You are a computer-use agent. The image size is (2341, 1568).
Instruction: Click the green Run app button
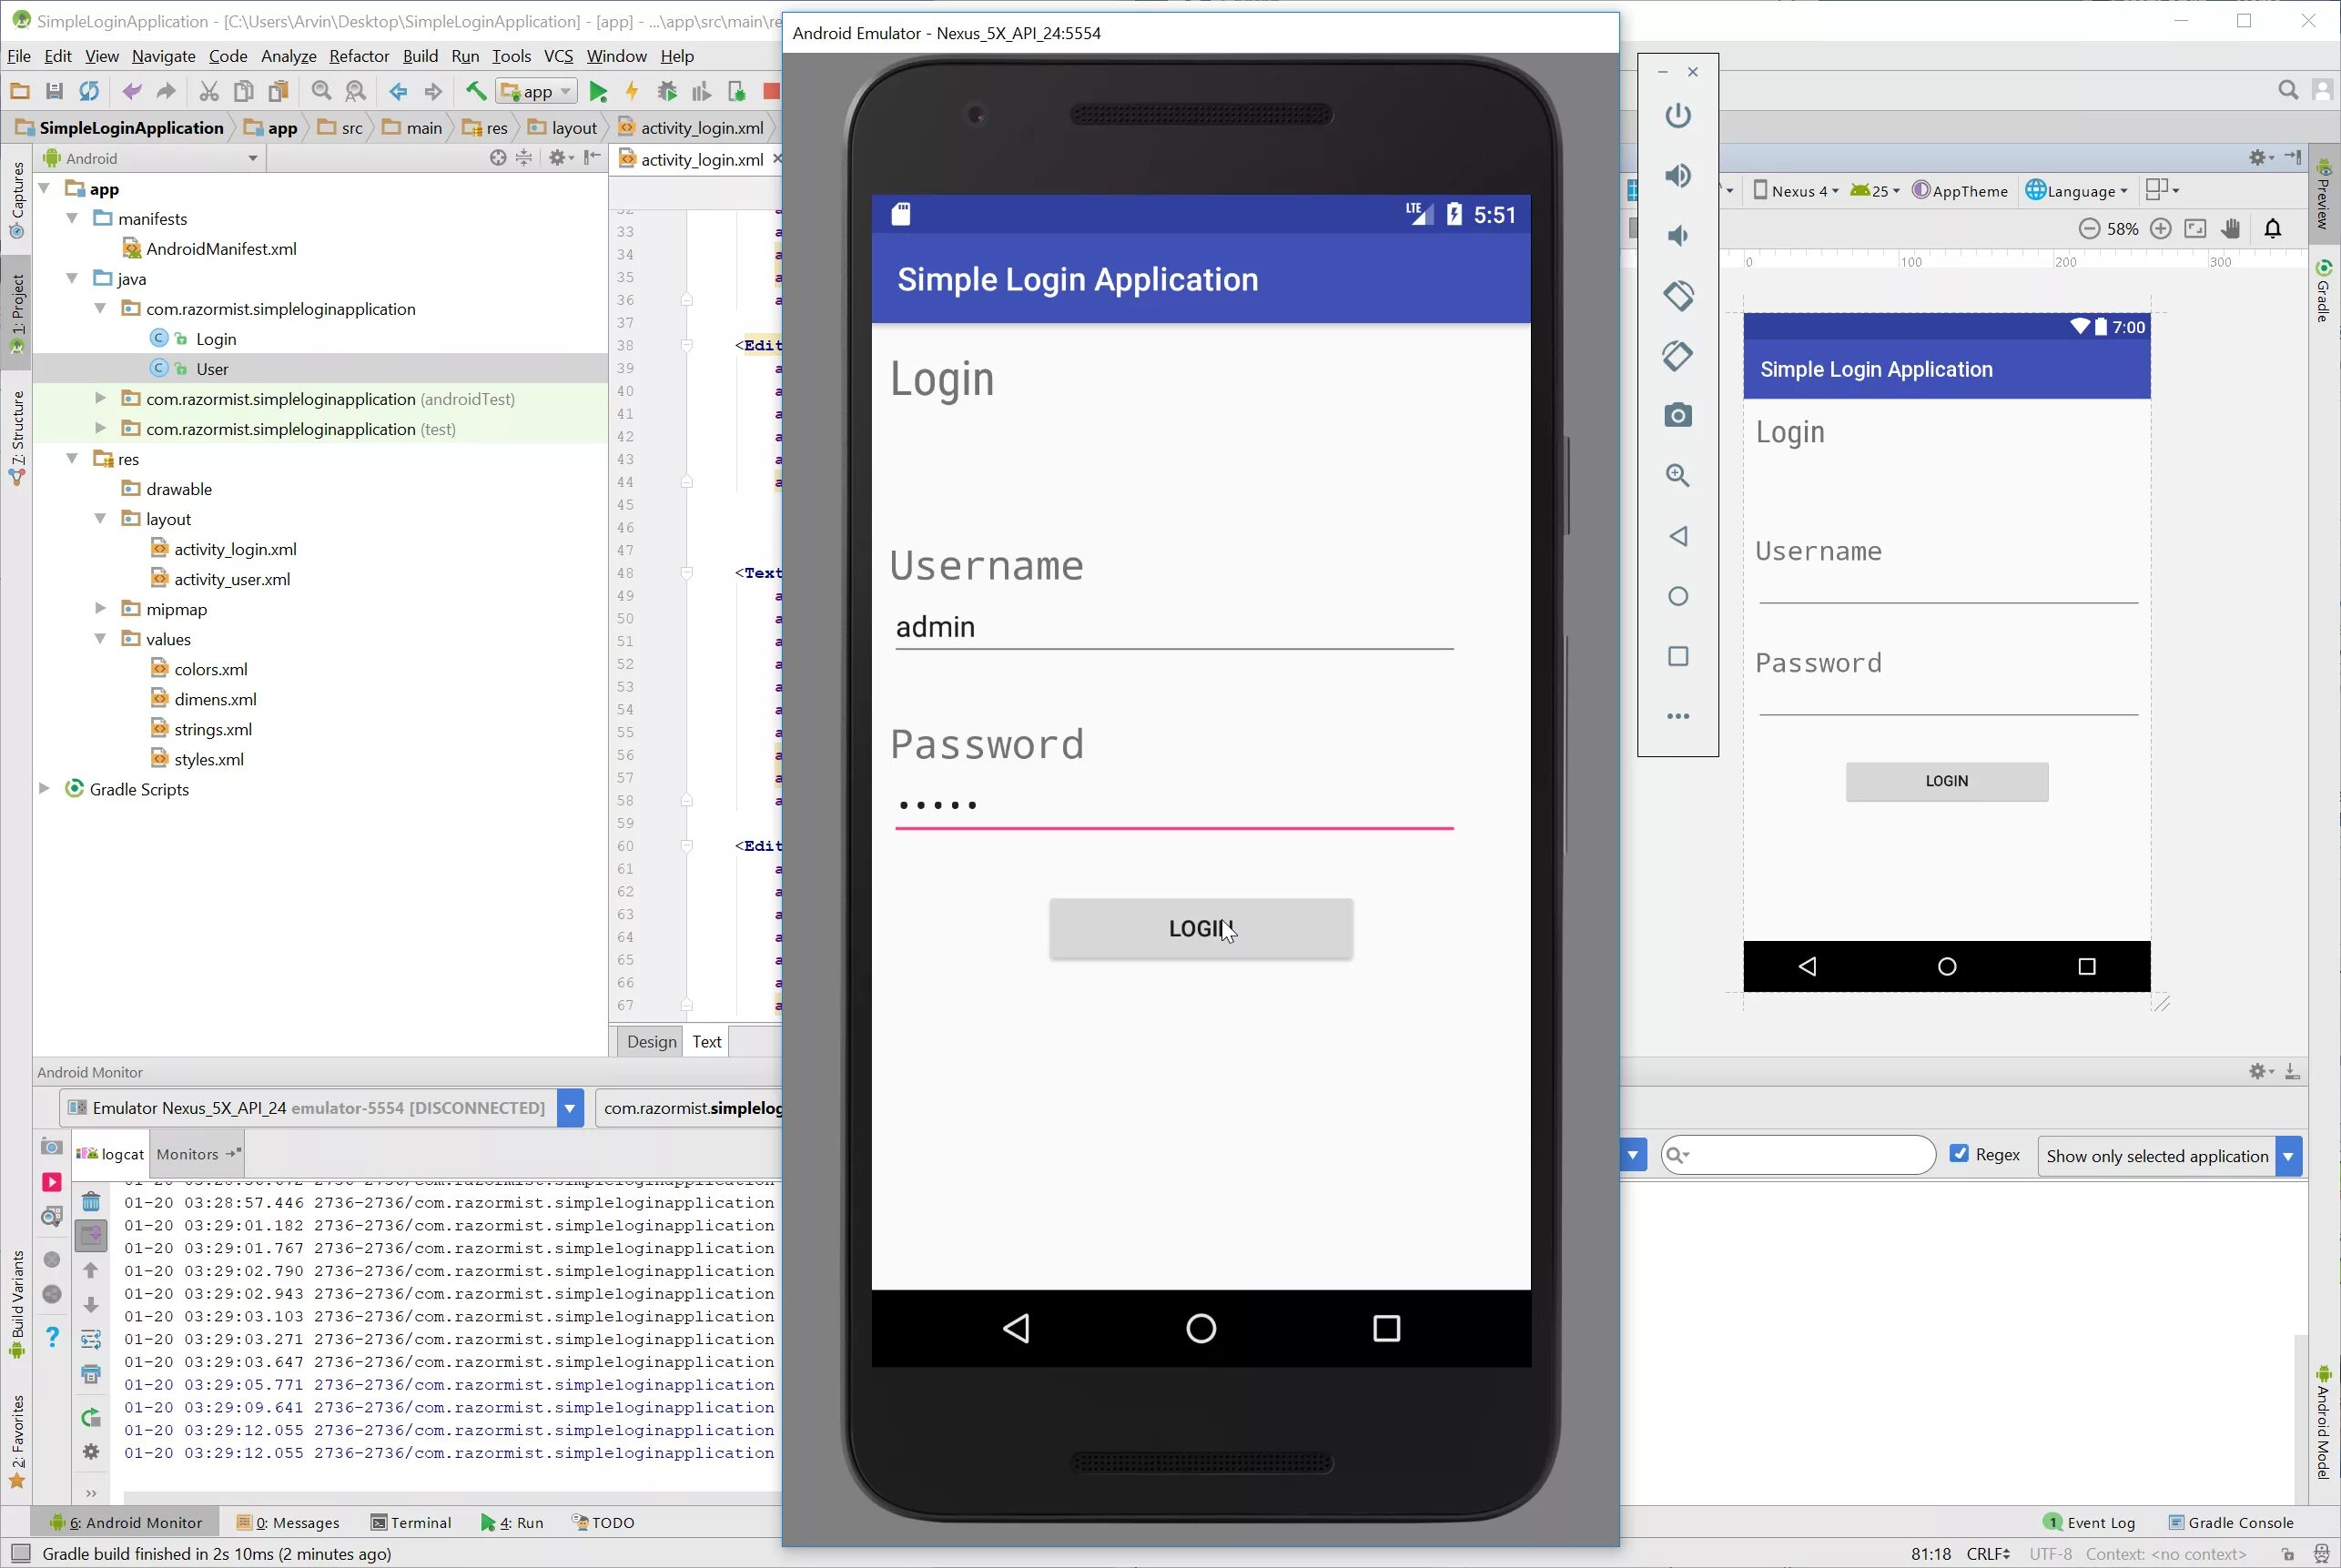[598, 92]
